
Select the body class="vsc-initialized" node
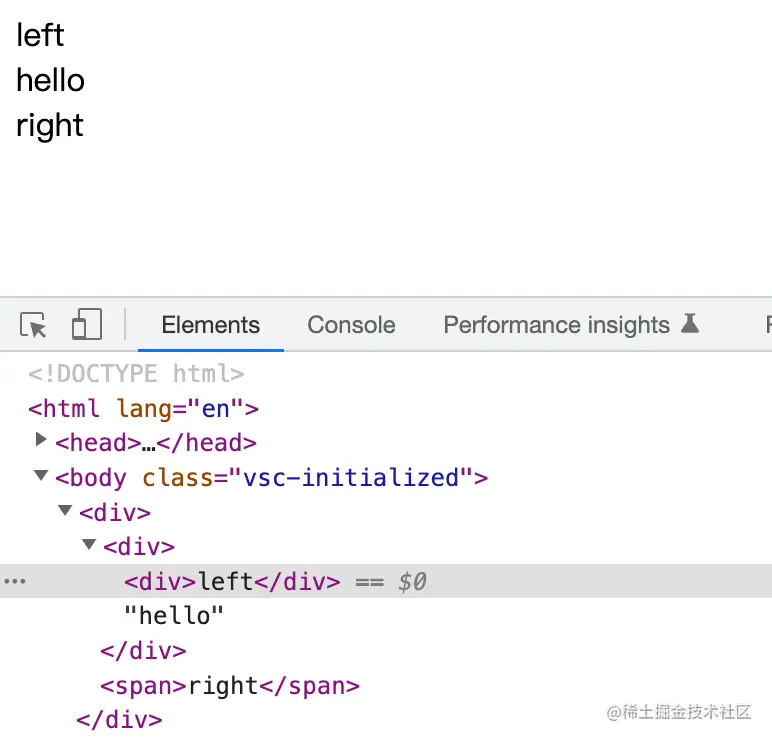(271, 478)
